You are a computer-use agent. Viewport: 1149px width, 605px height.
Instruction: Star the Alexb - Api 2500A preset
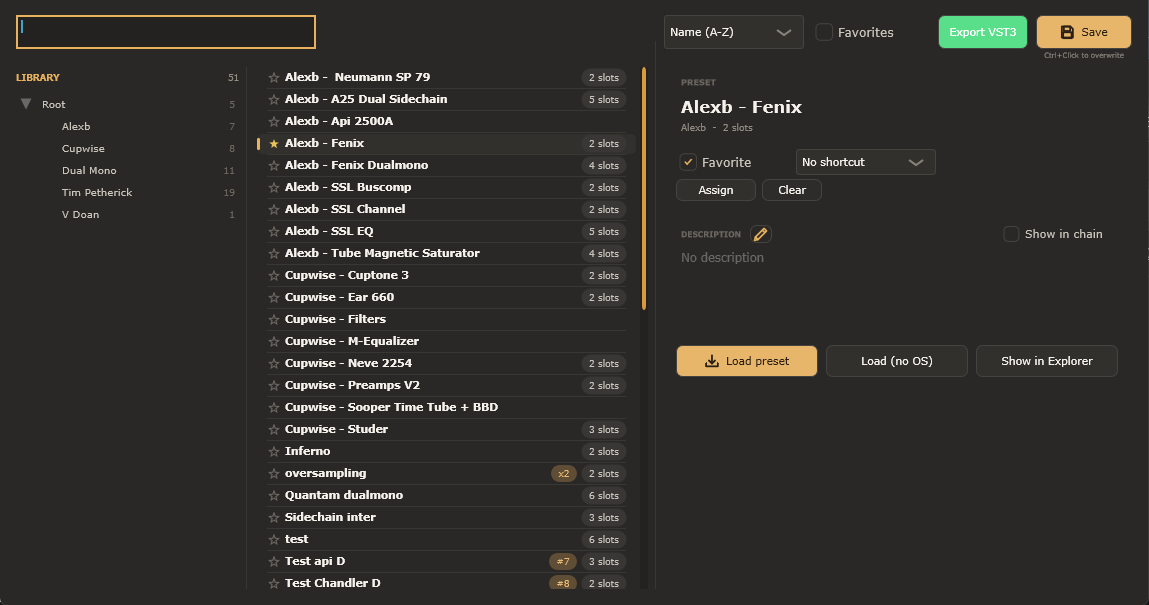point(274,122)
